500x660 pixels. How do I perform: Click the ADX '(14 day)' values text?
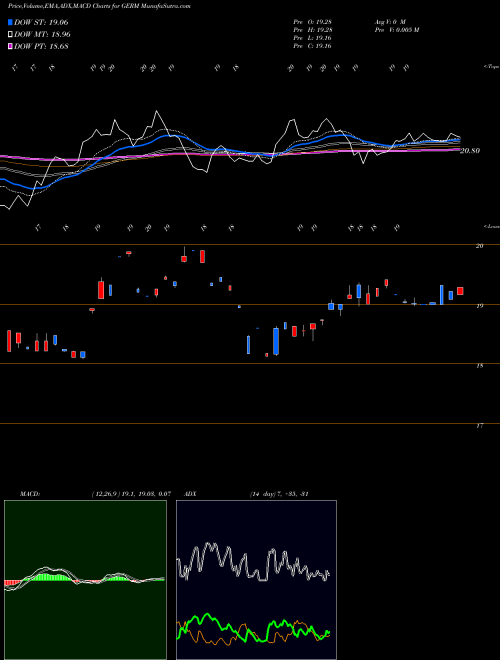point(279,494)
